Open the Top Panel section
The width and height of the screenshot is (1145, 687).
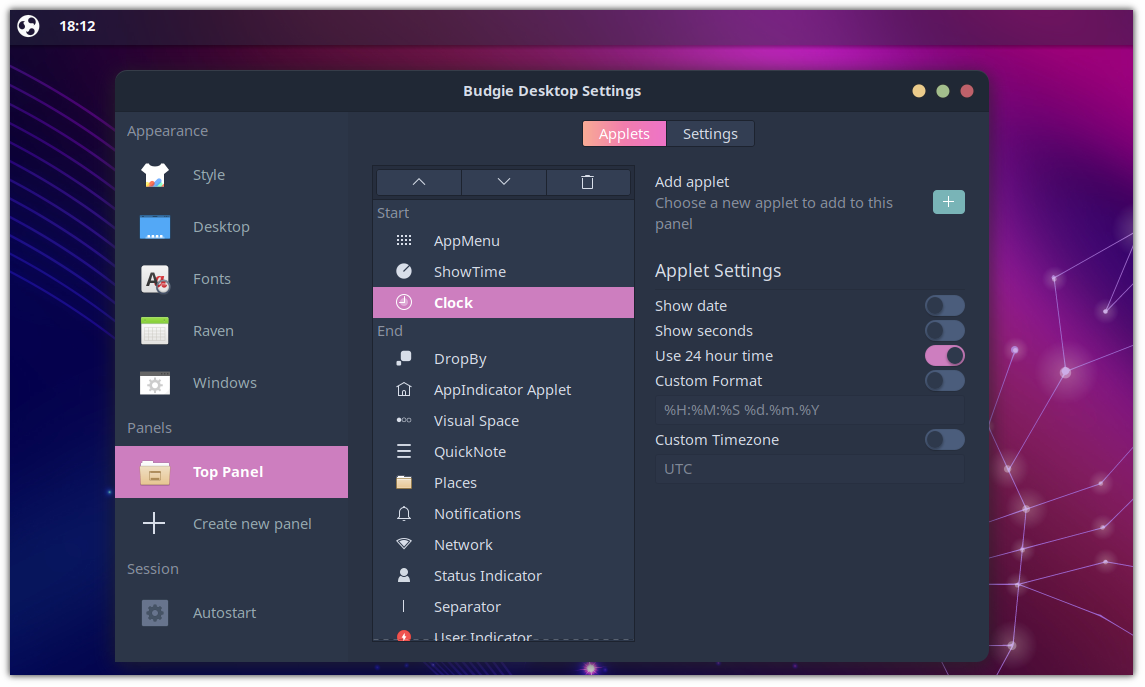pos(231,471)
